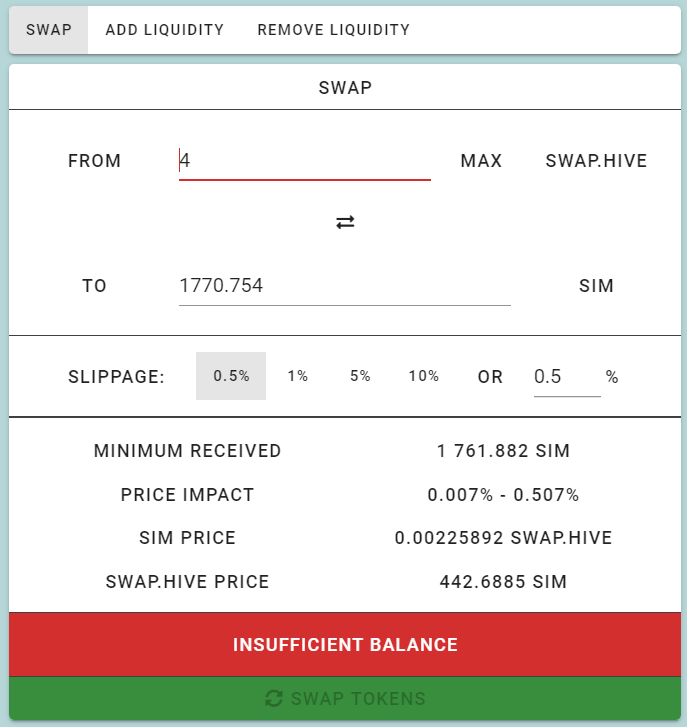The image size is (687, 727).
Task: Click the To amount input field
Action: tap(344, 286)
